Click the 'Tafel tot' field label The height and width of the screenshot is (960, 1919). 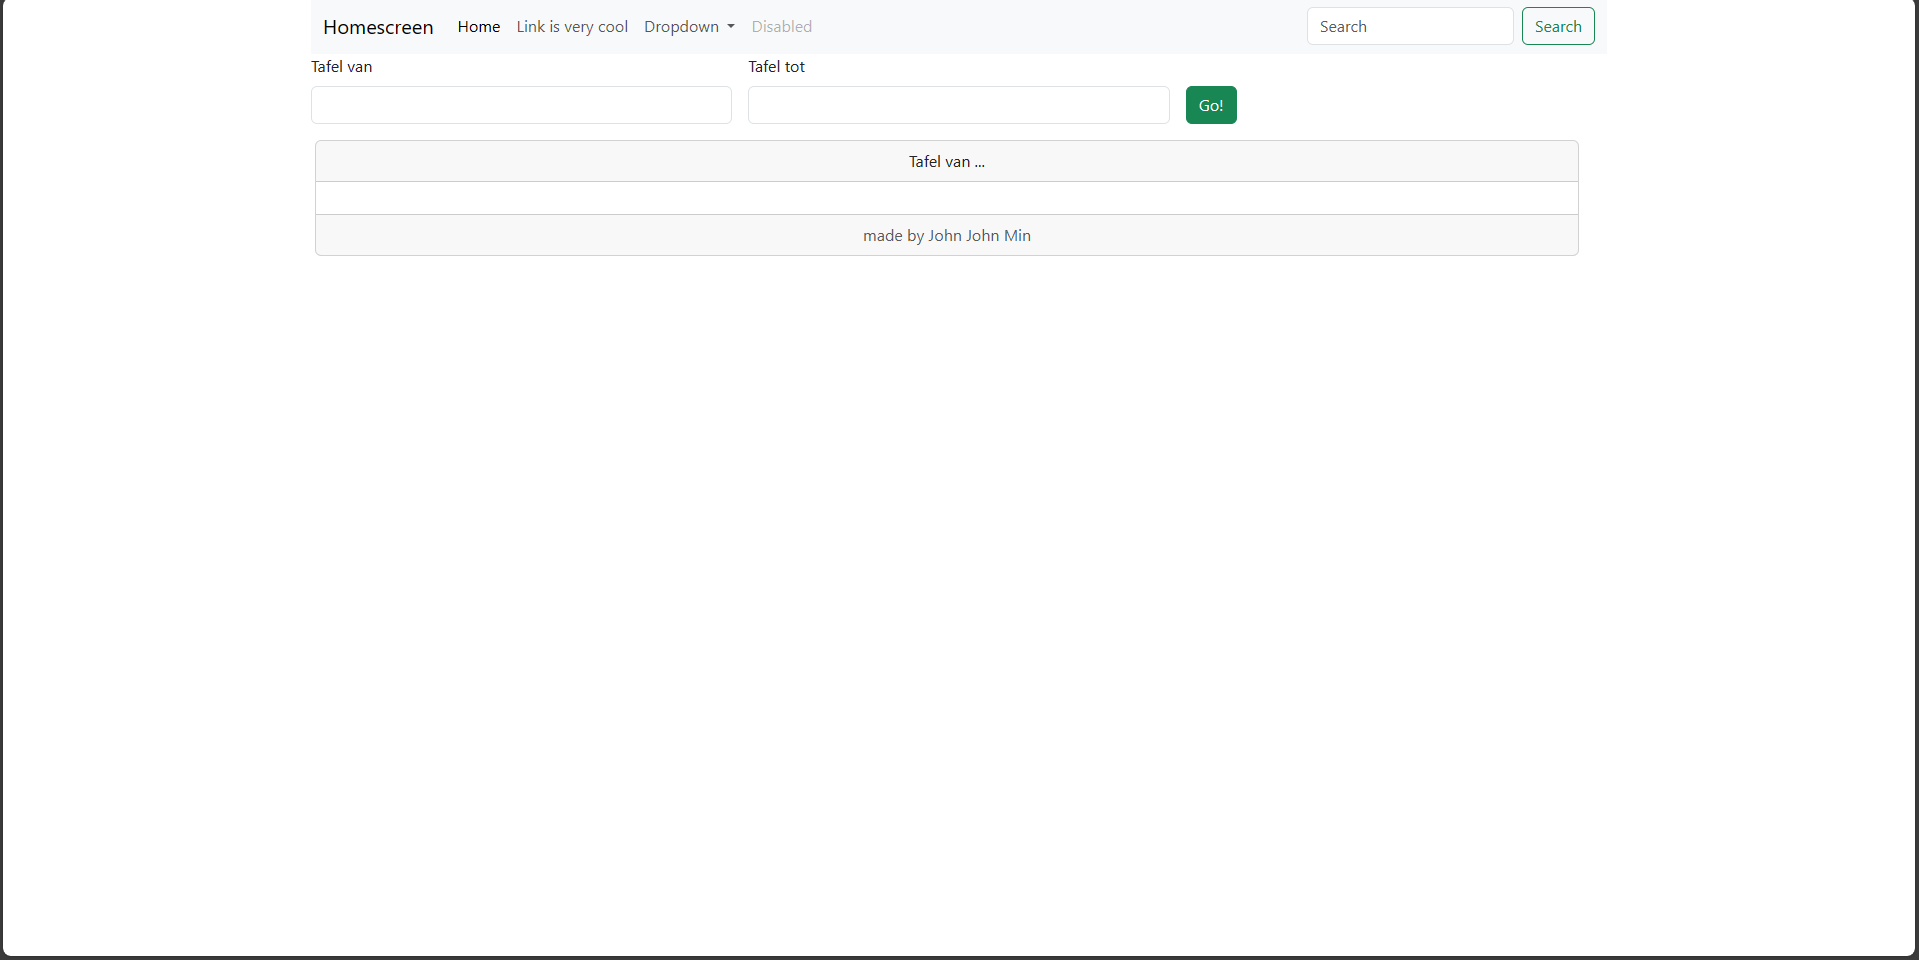pos(777,67)
